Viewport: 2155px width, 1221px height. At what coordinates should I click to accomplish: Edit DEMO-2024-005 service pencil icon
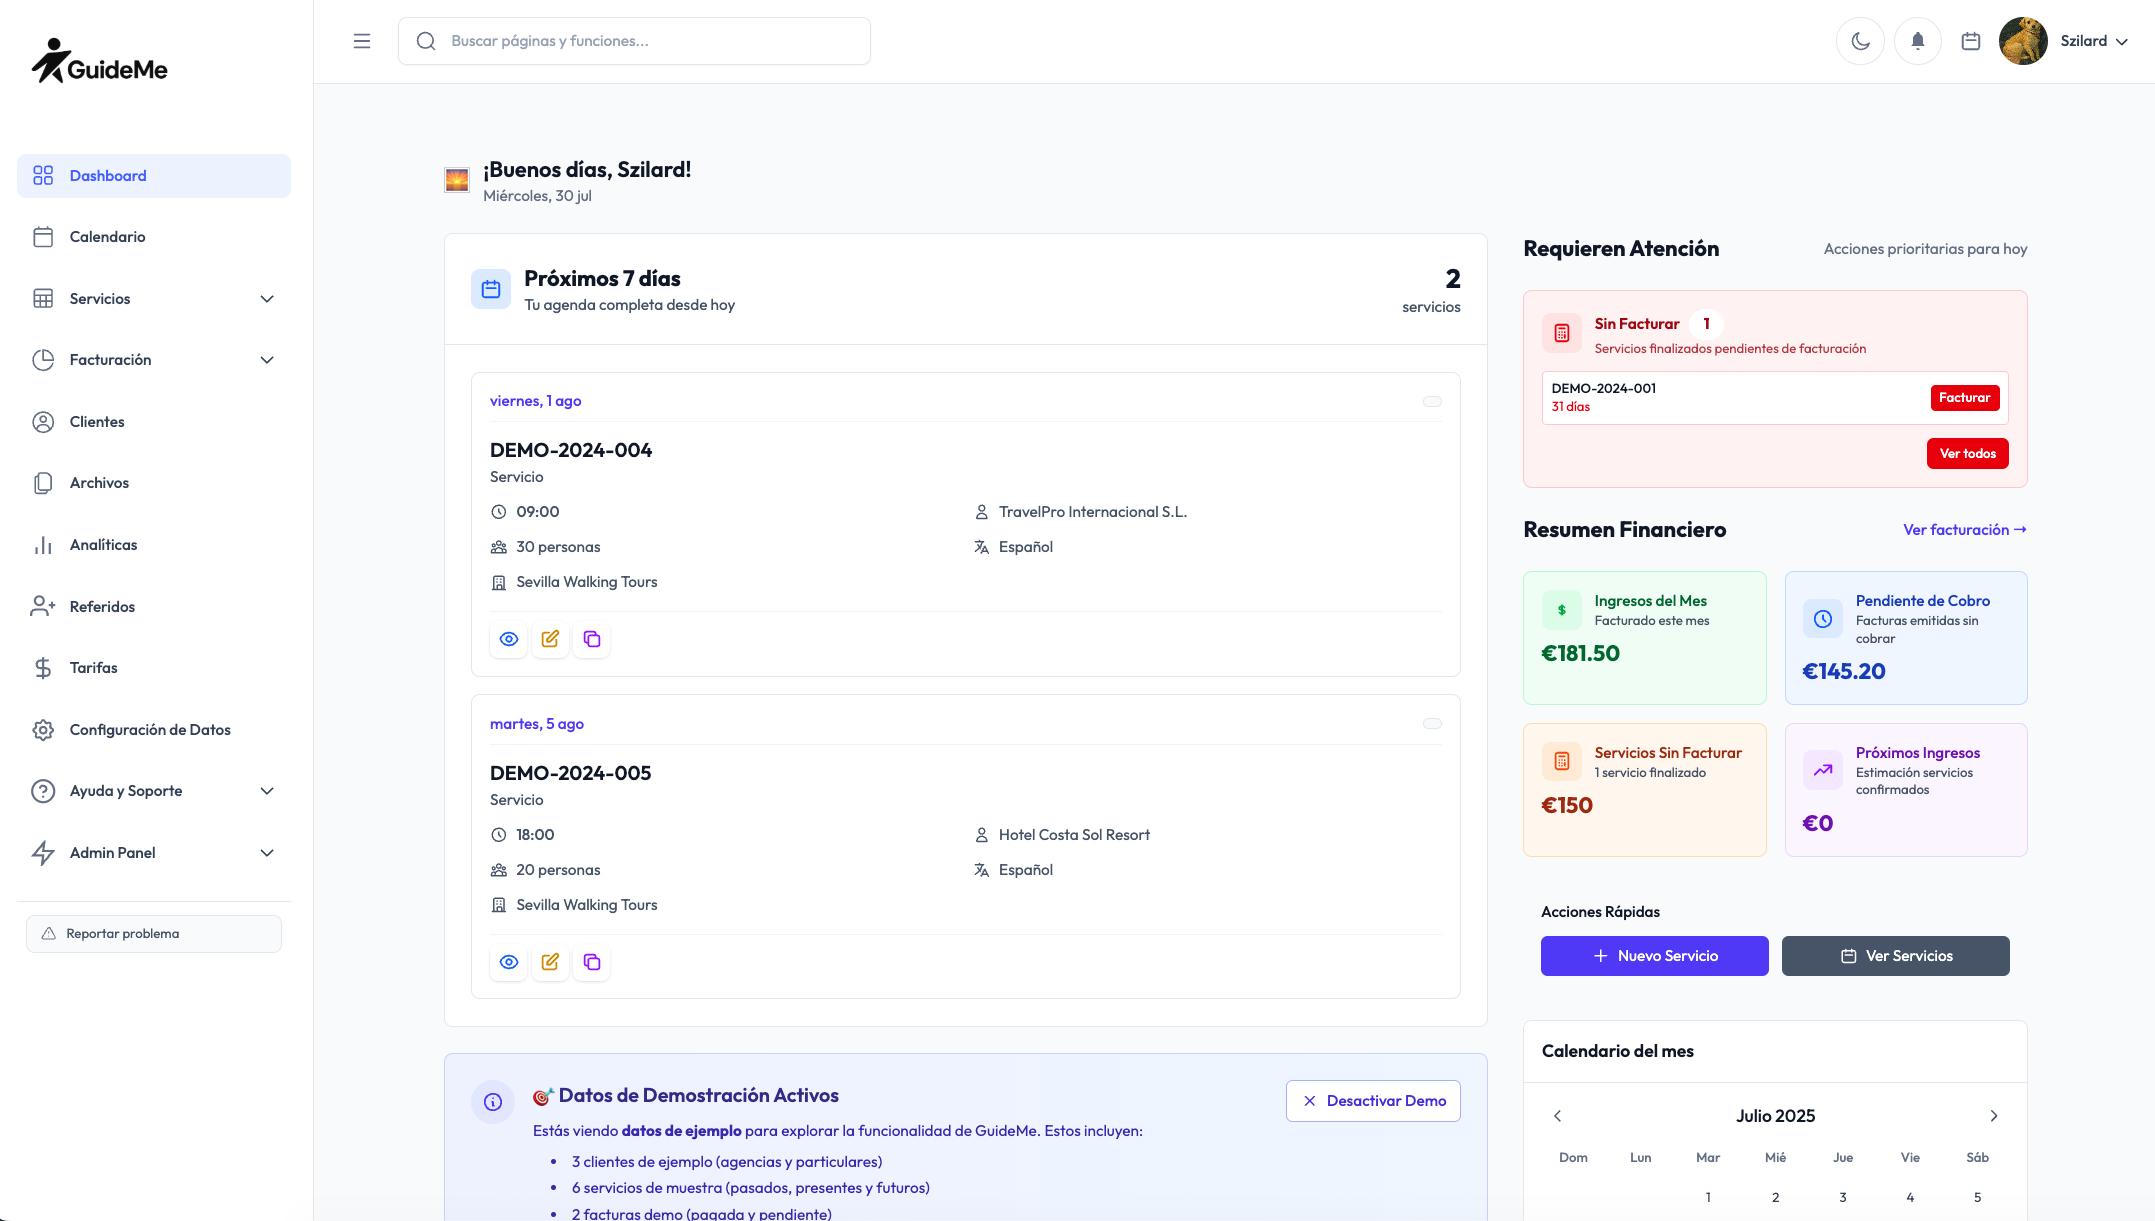[550, 962]
